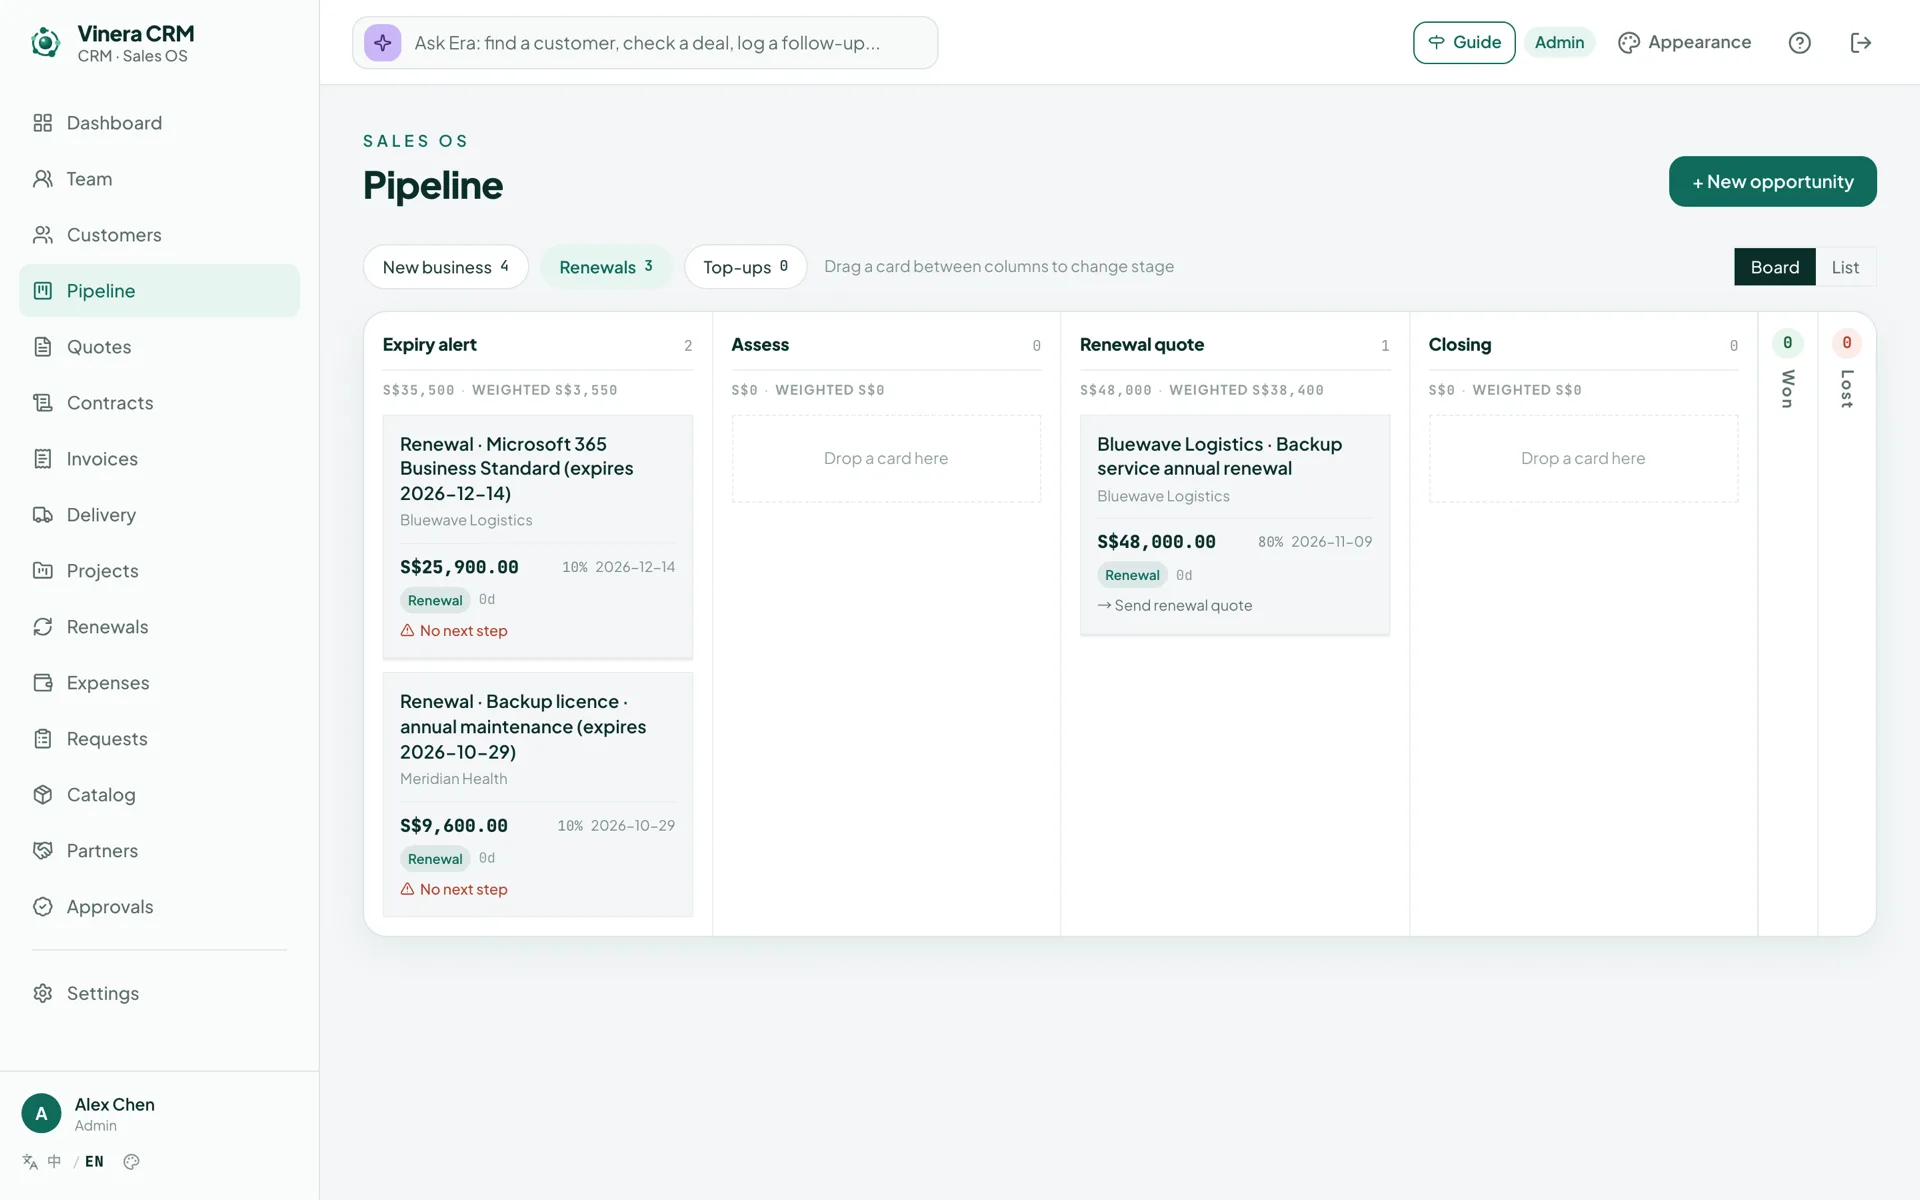The image size is (1920, 1200).
Task: Select the Renewals pipeline tab
Action: 606,267
